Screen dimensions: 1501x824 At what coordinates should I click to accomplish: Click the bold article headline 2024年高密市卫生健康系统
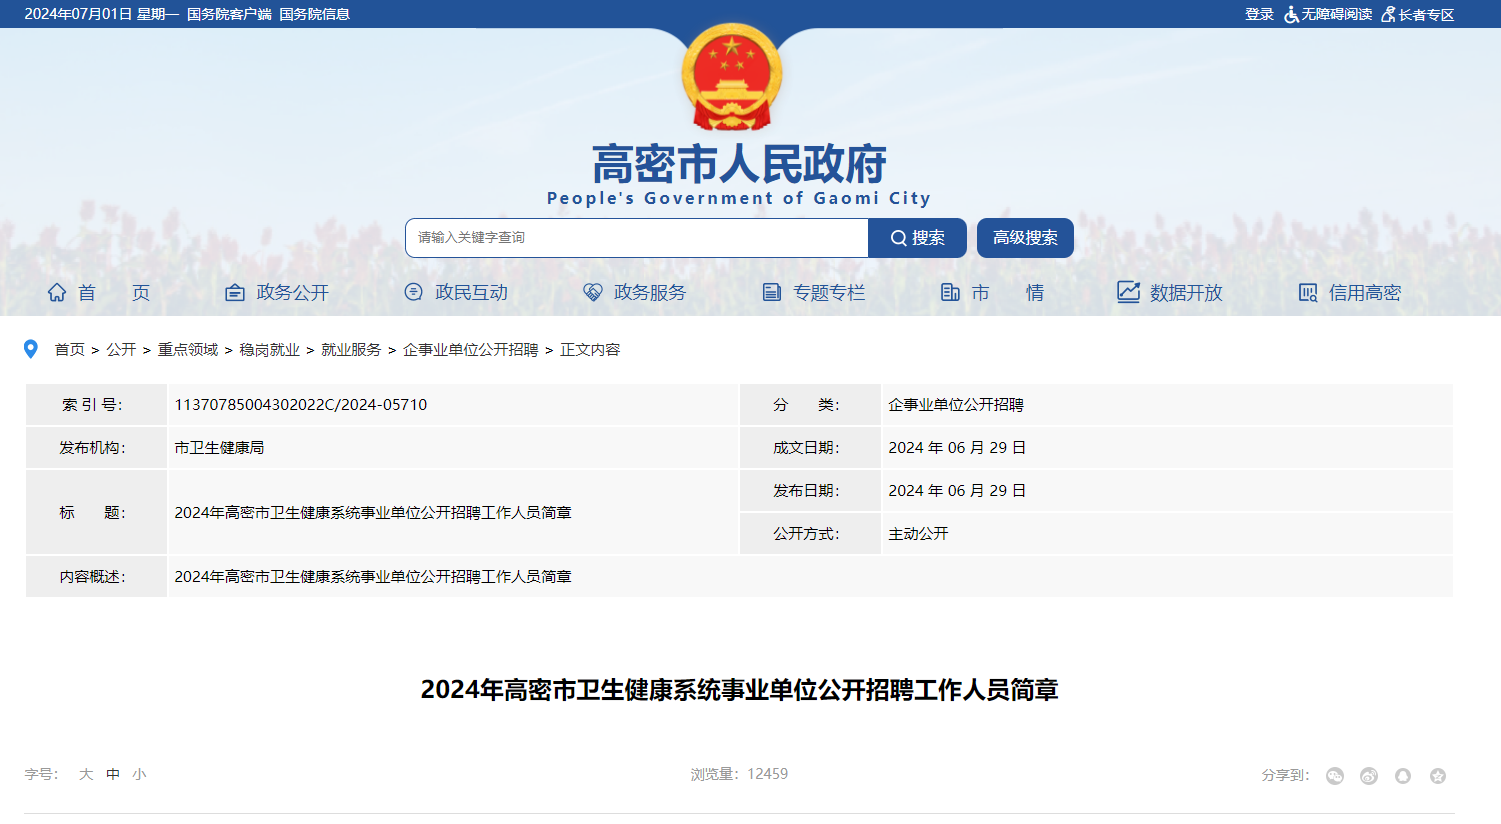[x=739, y=690]
